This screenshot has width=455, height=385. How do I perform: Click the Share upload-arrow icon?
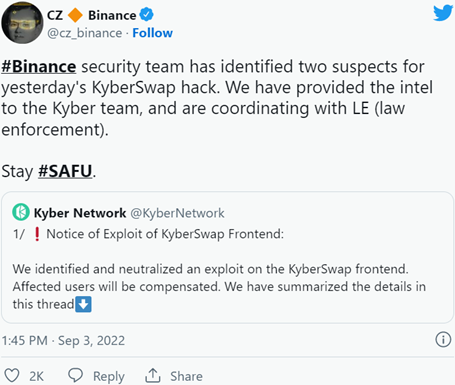[153, 375]
